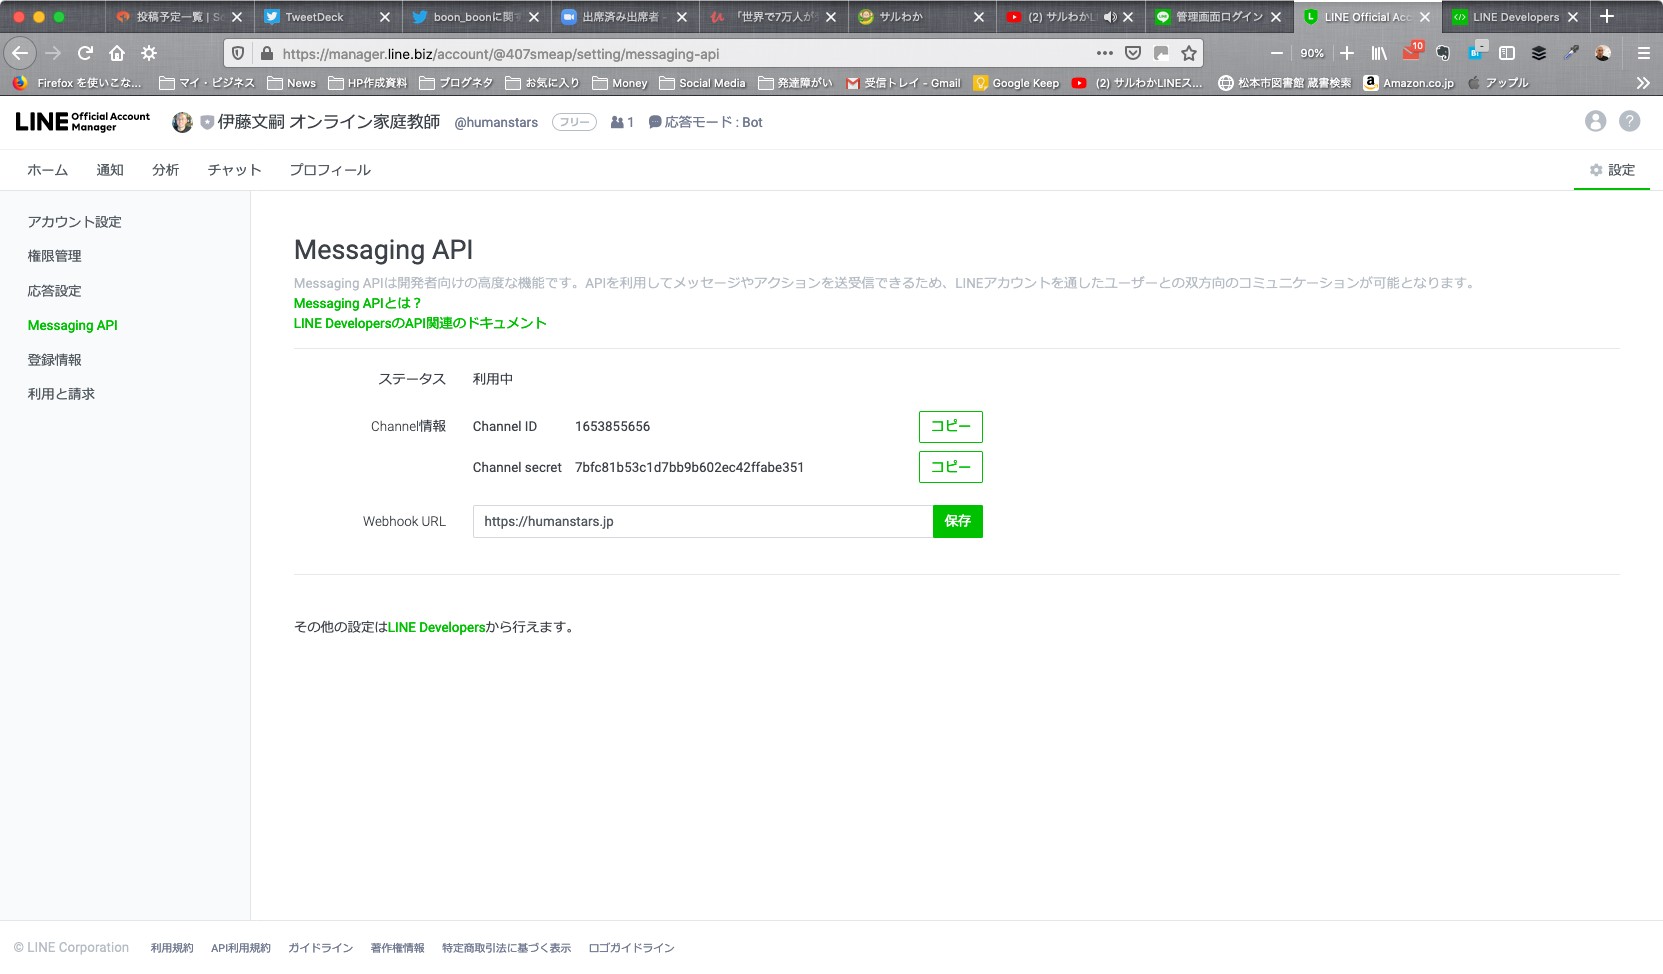Select 利用と請求 in sidebar
1663x974 pixels.
(x=61, y=394)
